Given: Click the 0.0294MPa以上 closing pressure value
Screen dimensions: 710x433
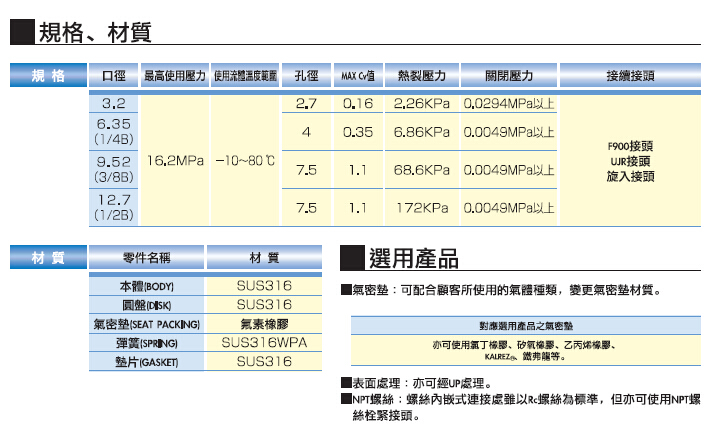Looking at the screenshot, I should tap(509, 103).
